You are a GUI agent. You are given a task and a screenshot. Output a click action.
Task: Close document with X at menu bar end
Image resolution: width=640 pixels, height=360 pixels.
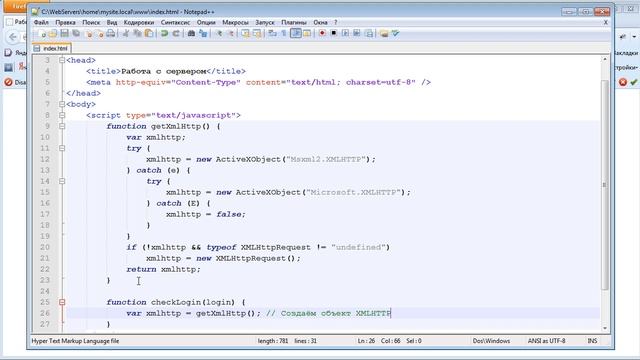coord(606,22)
